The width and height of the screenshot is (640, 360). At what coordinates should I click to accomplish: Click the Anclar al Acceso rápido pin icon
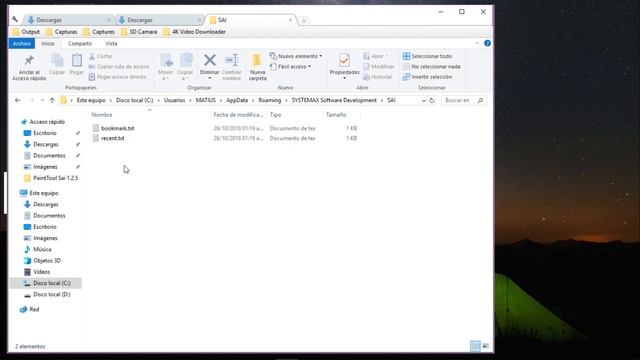click(29, 61)
